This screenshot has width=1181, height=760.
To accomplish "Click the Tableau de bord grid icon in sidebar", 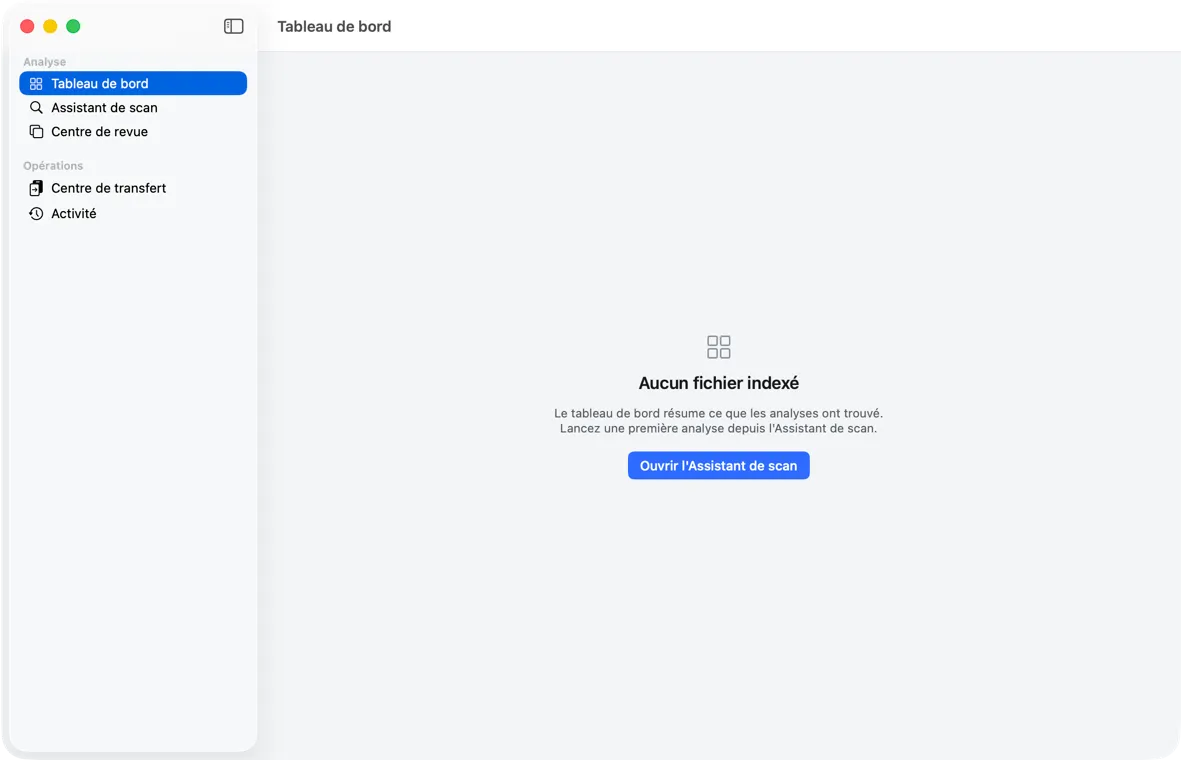I will [x=36, y=84].
